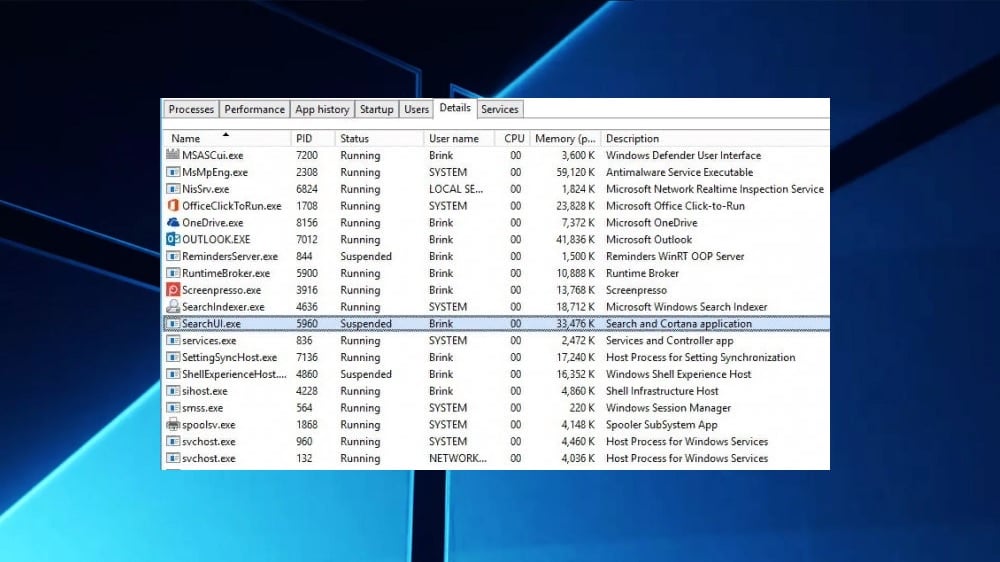Click the Spooler SubSystem App description
Viewport: 1000px width, 562px height.
coord(661,425)
